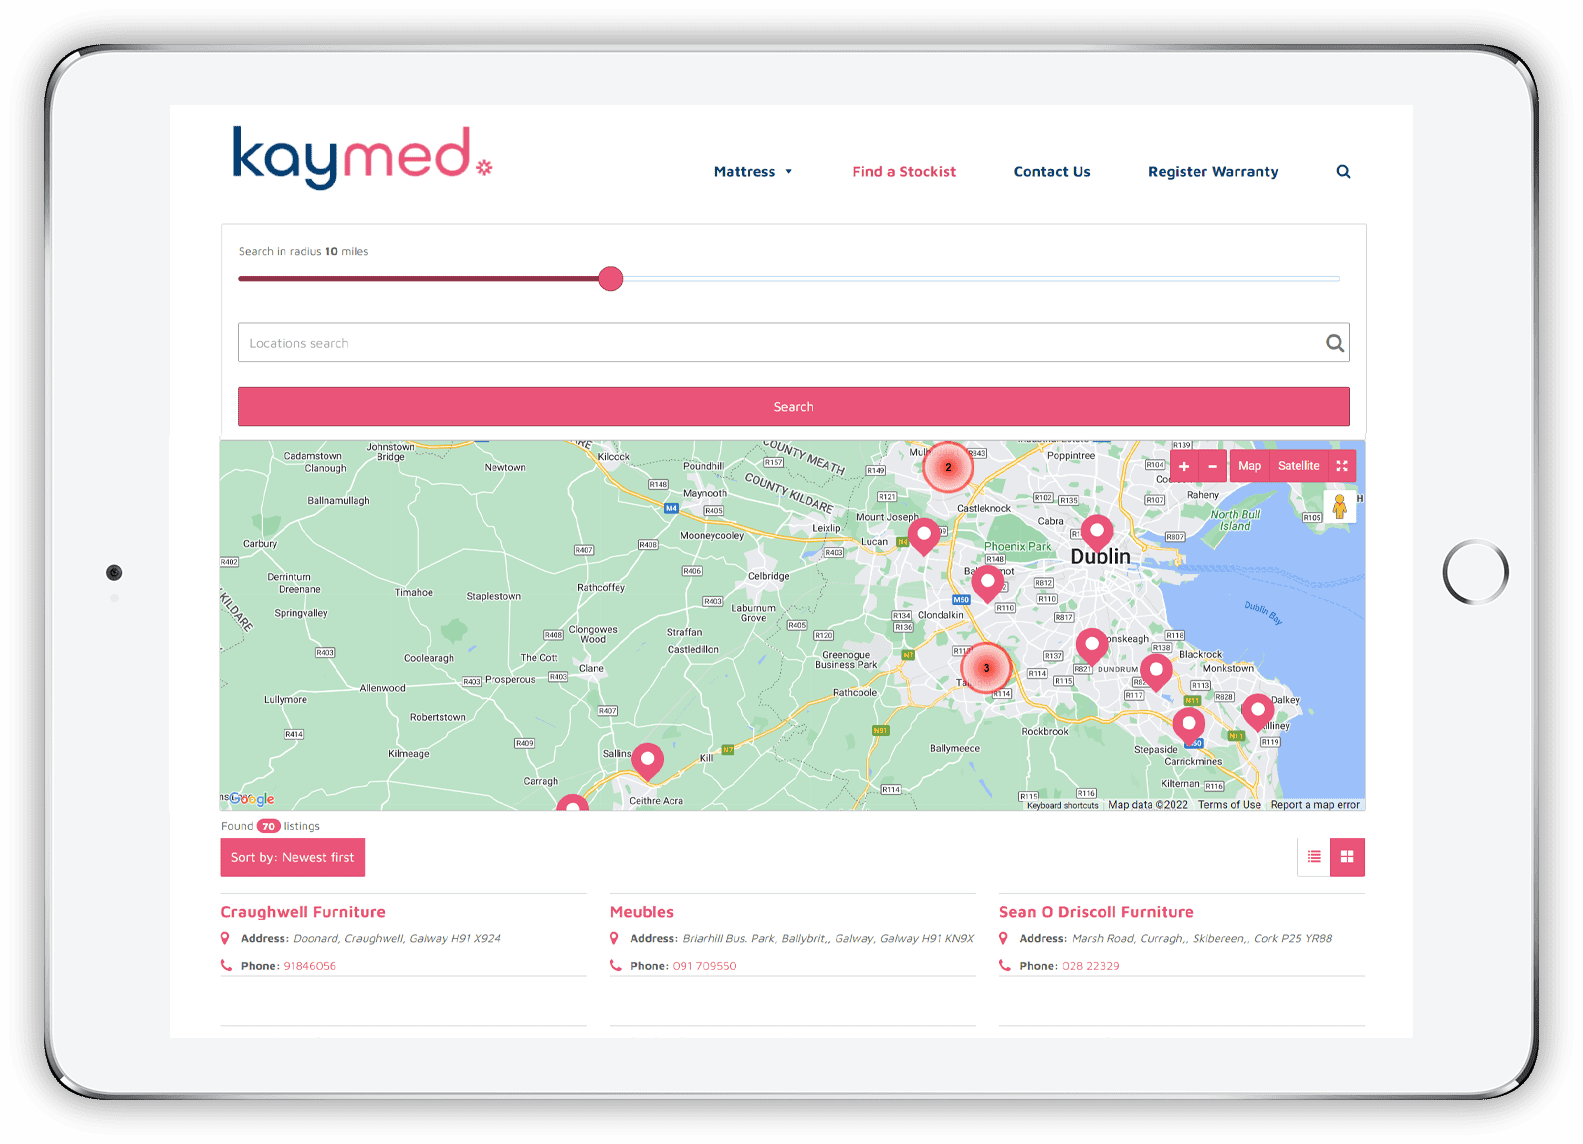
Task: Open the Contact Us page
Action: click(1052, 172)
